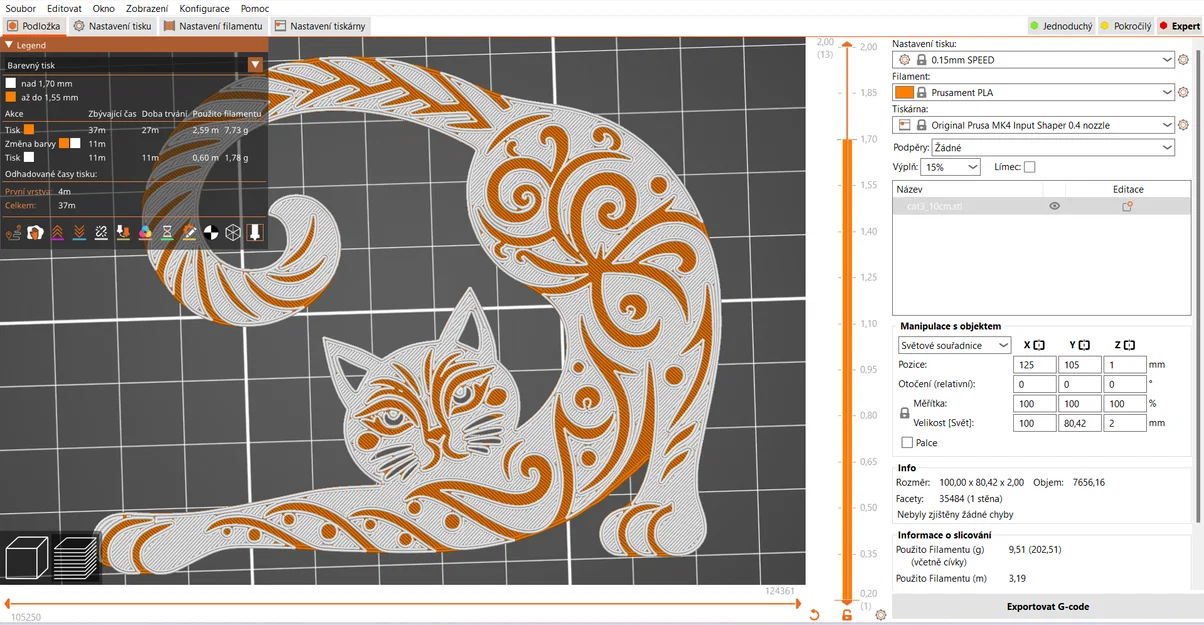Viewport: 1204px width, 625px height.
Task: Click top thumb of vertical layer slider
Action: point(847,45)
